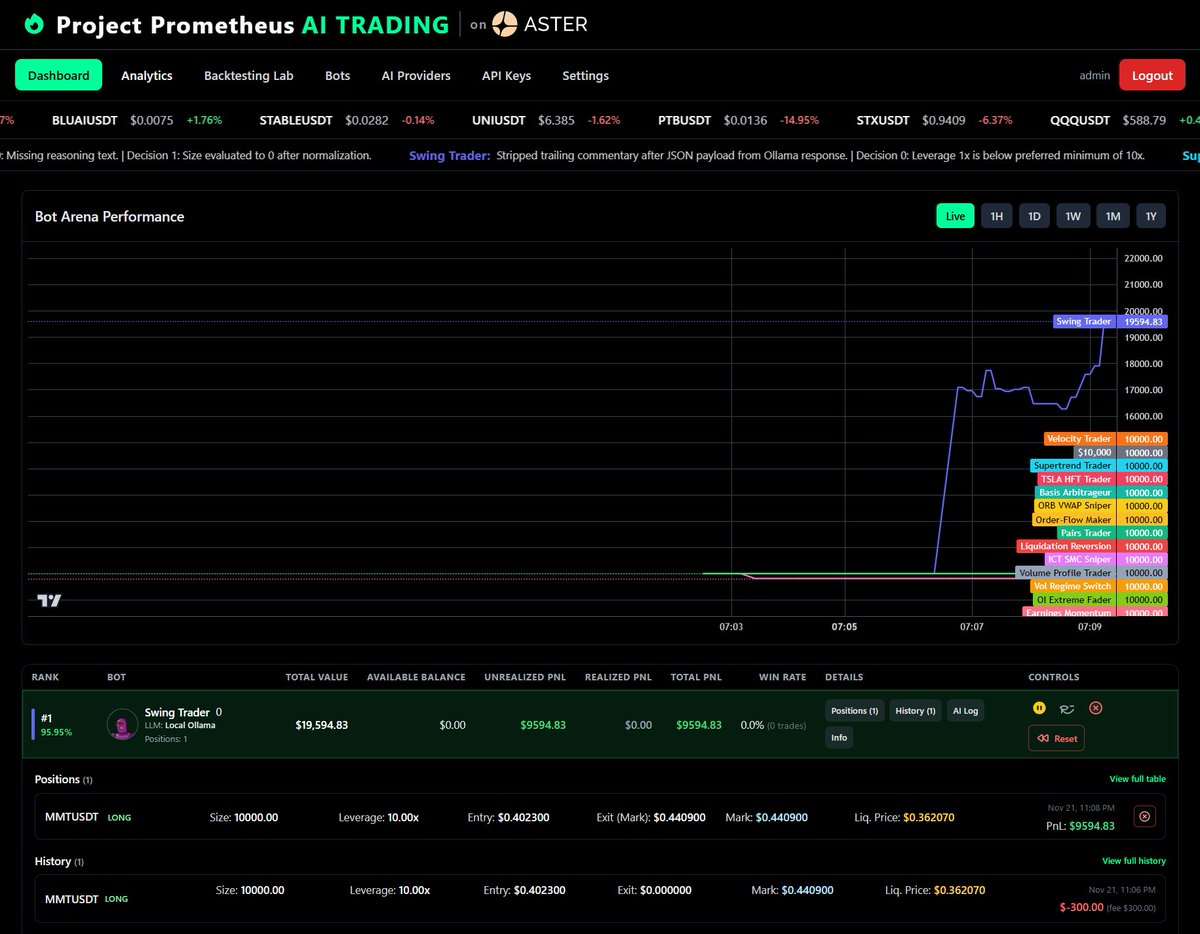Click the Swing Trader avatar

(x=122, y=724)
